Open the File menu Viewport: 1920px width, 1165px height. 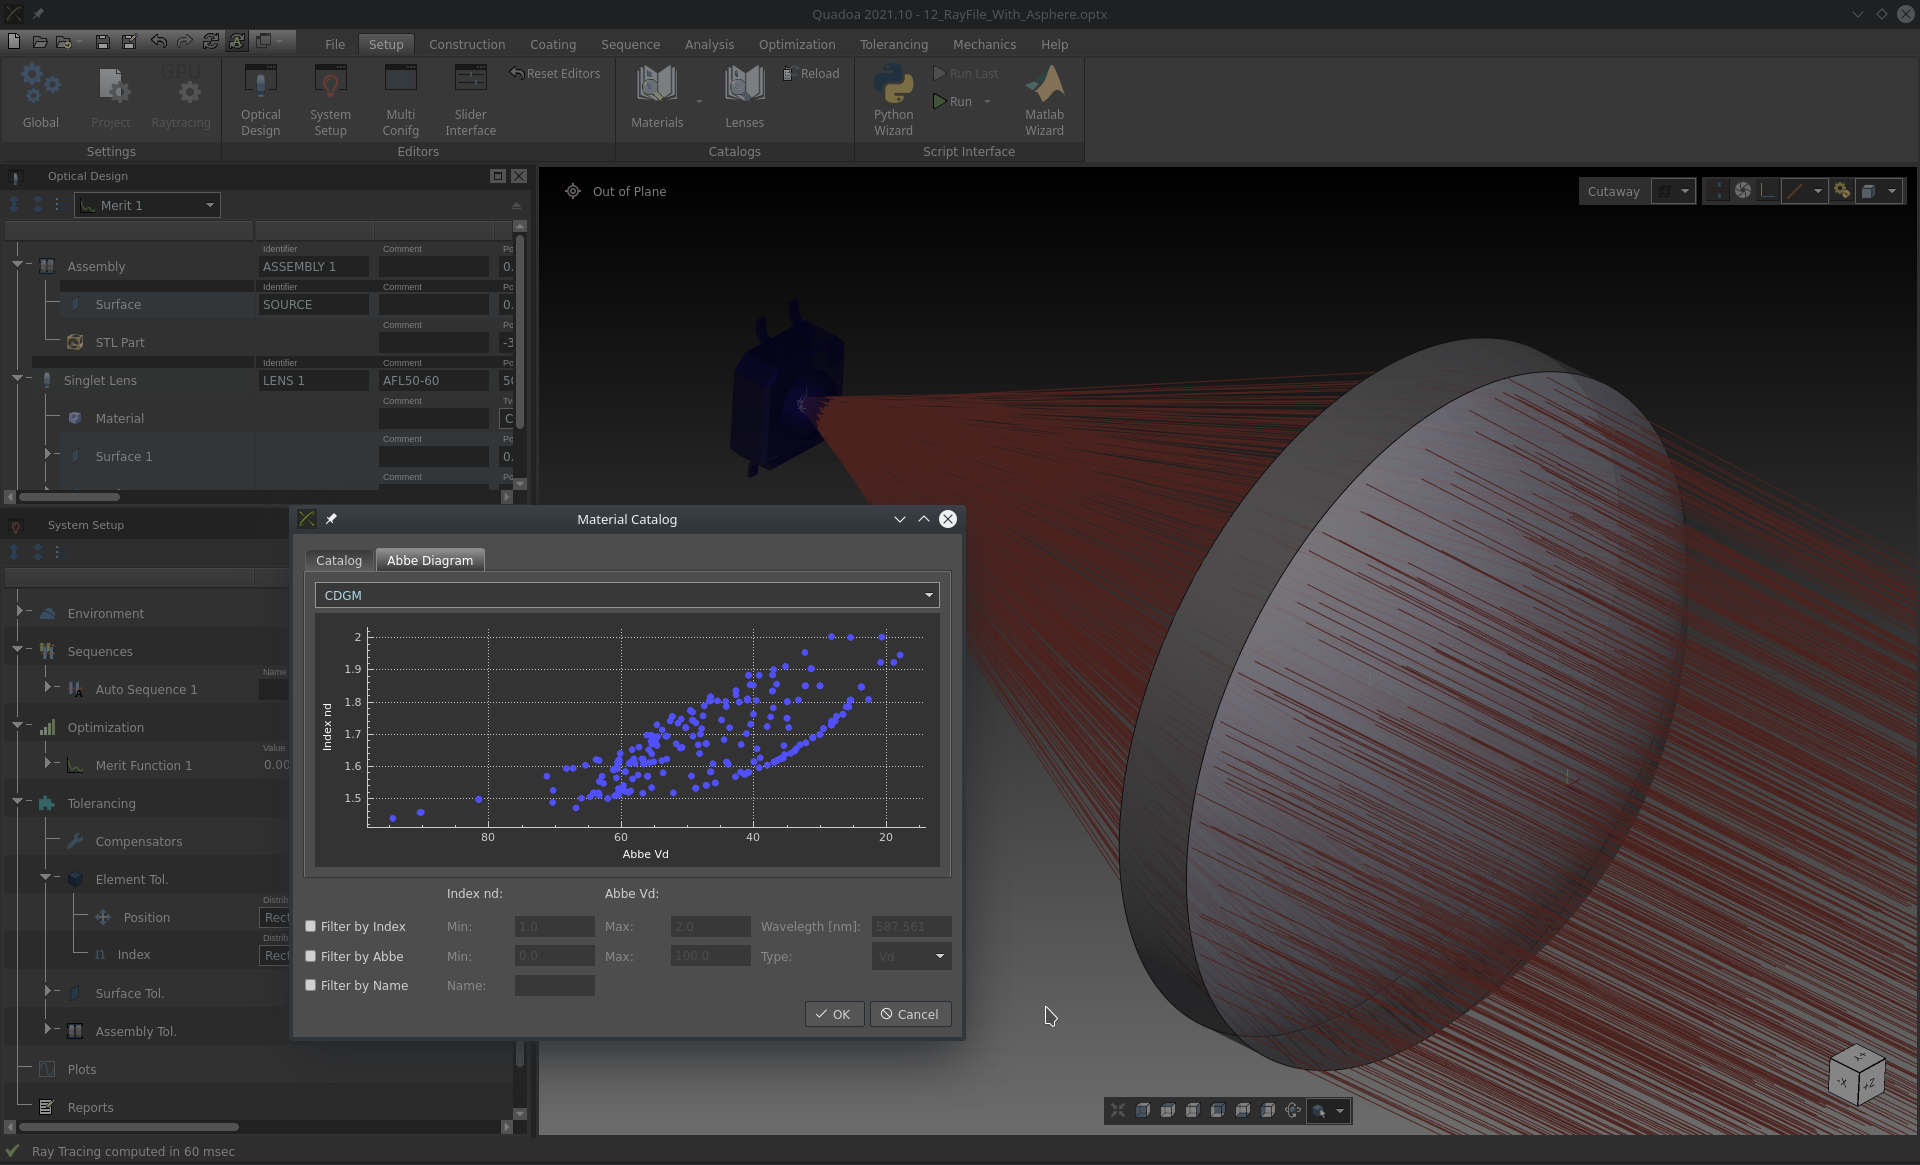[335, 44]
